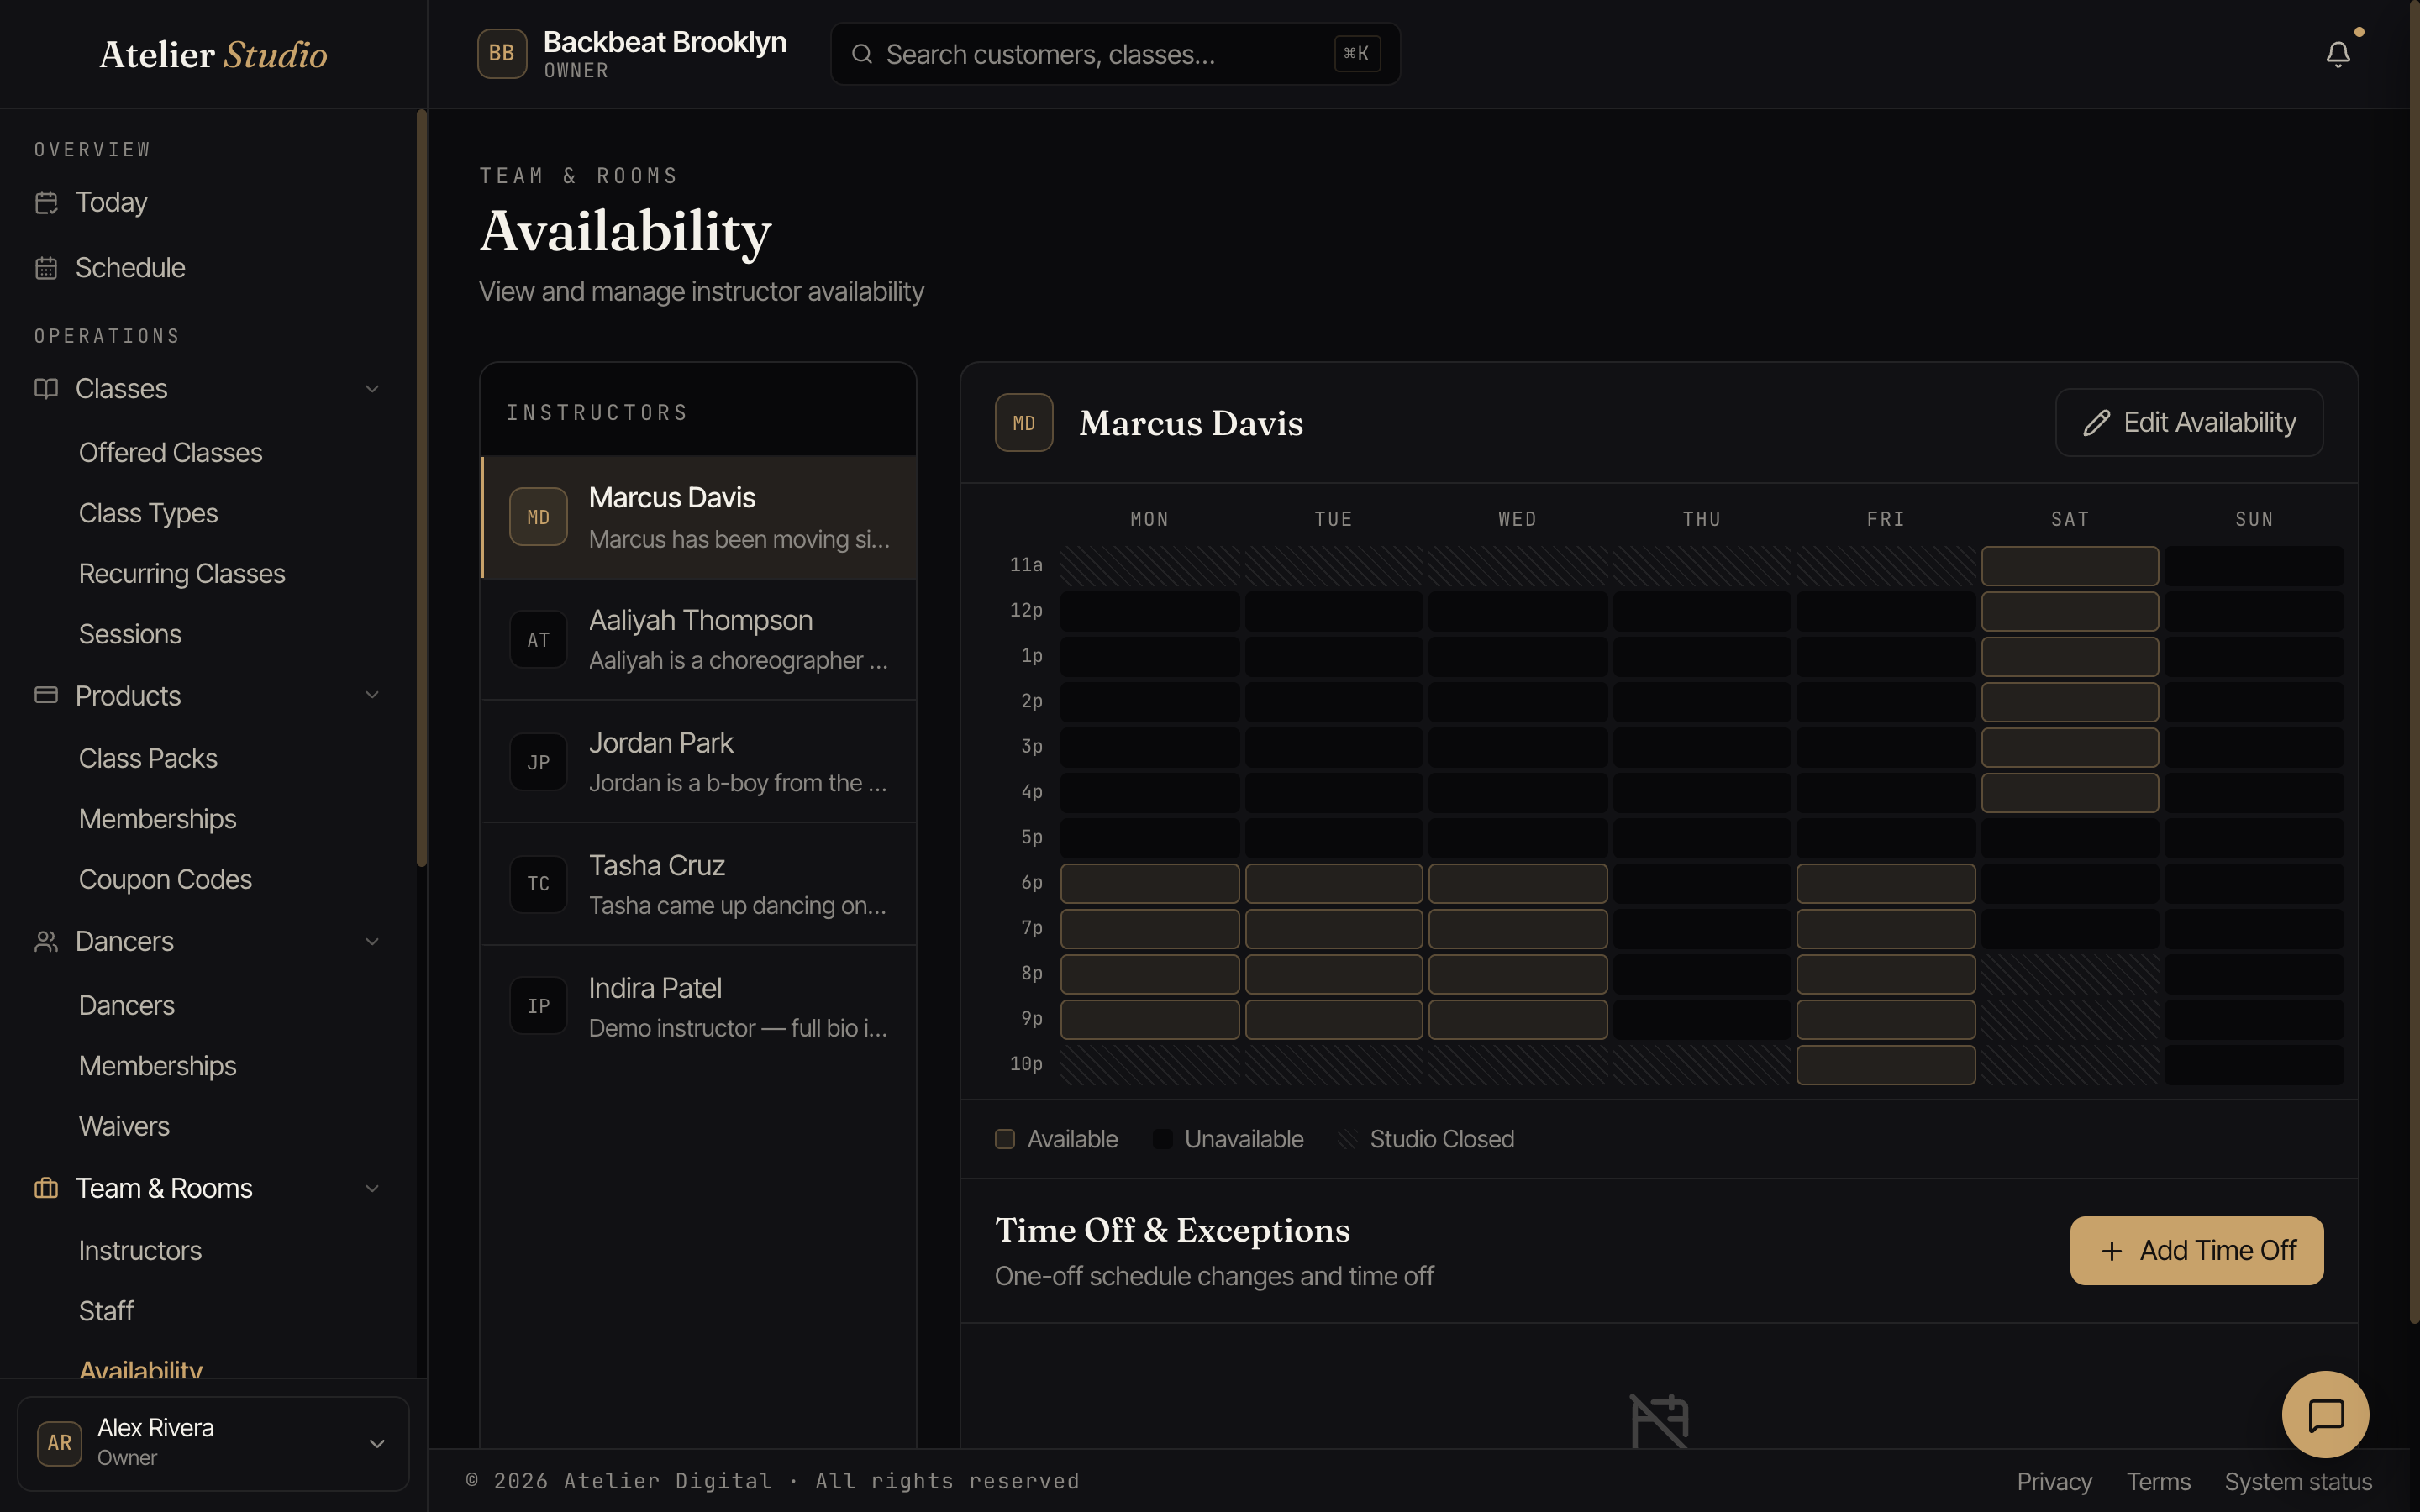Click the crossed-out calendar empty-state icon
Viewport: 2420px width, 1512px height.
tap(1660, 1421)
